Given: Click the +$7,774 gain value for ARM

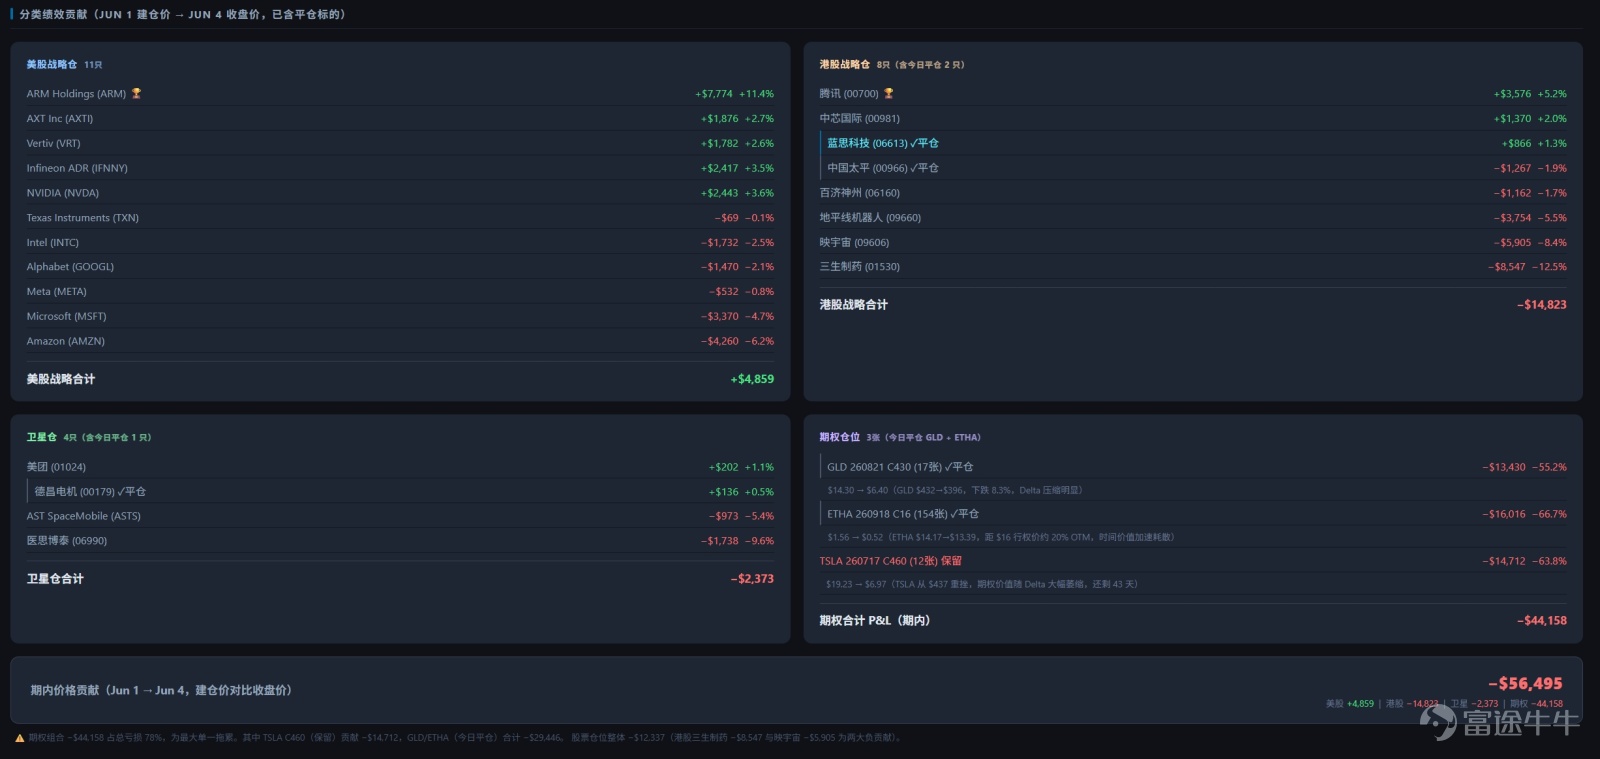Looking at the screenshot, I should (x=714, y=94).
